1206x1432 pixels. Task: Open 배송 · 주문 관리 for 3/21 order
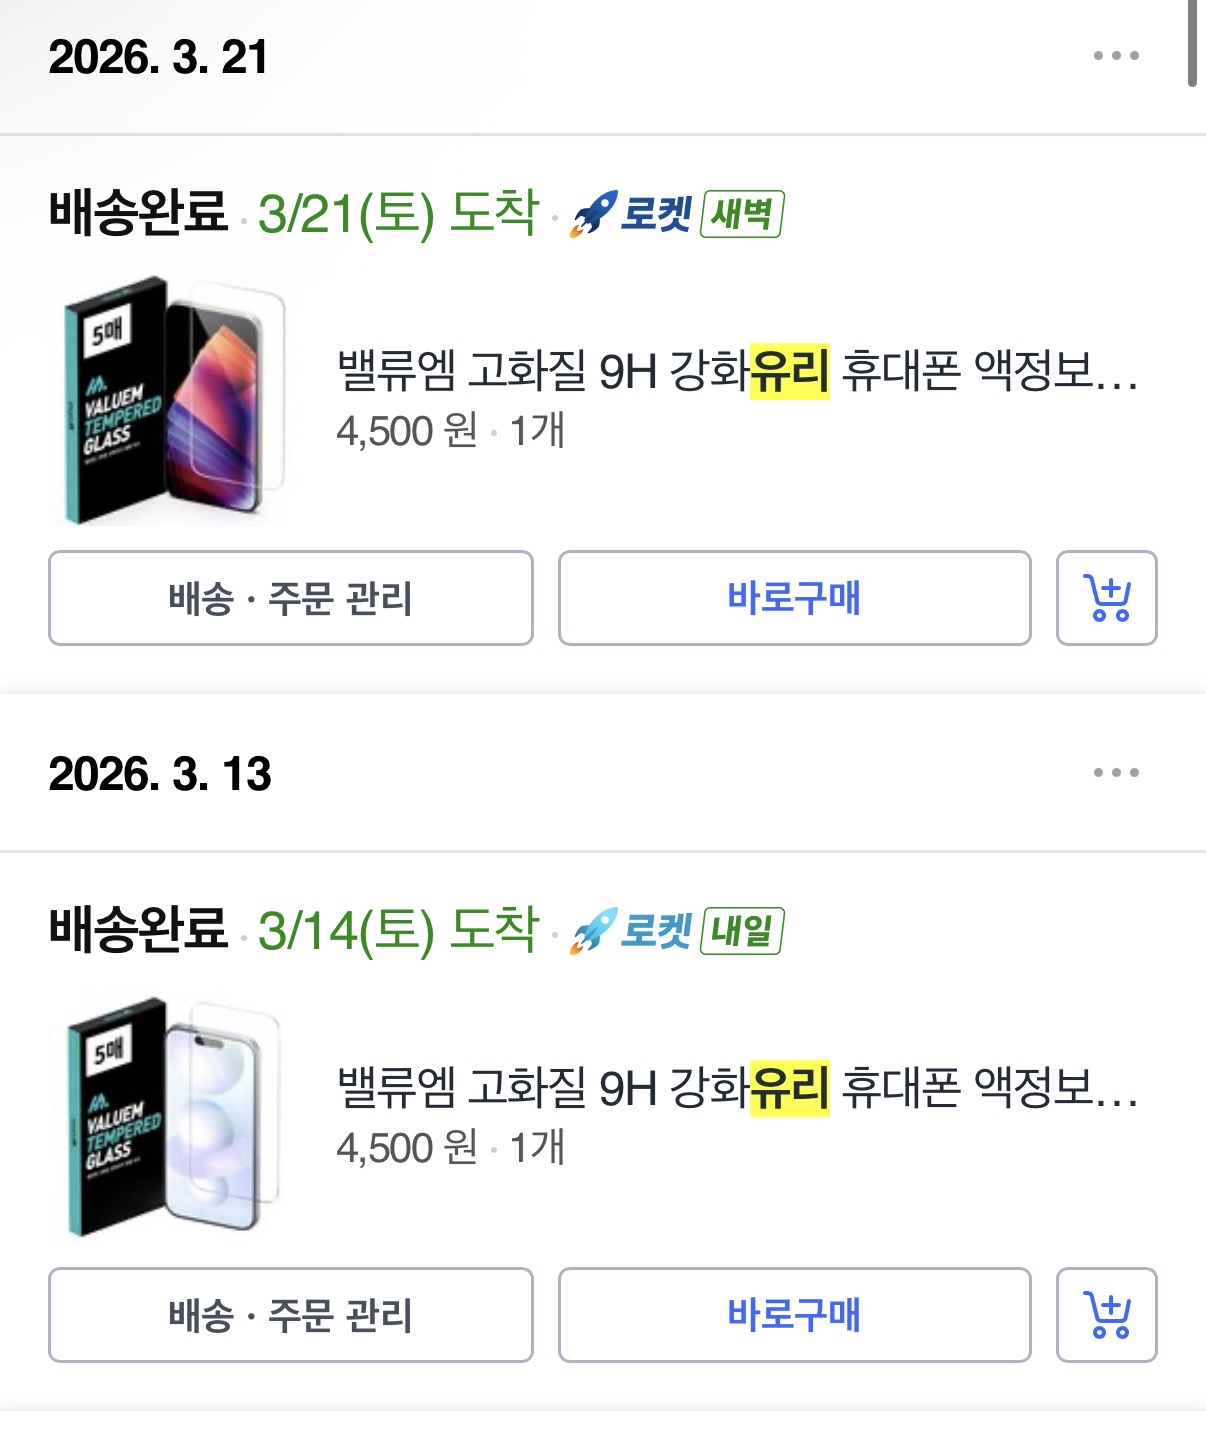[290, 598]
